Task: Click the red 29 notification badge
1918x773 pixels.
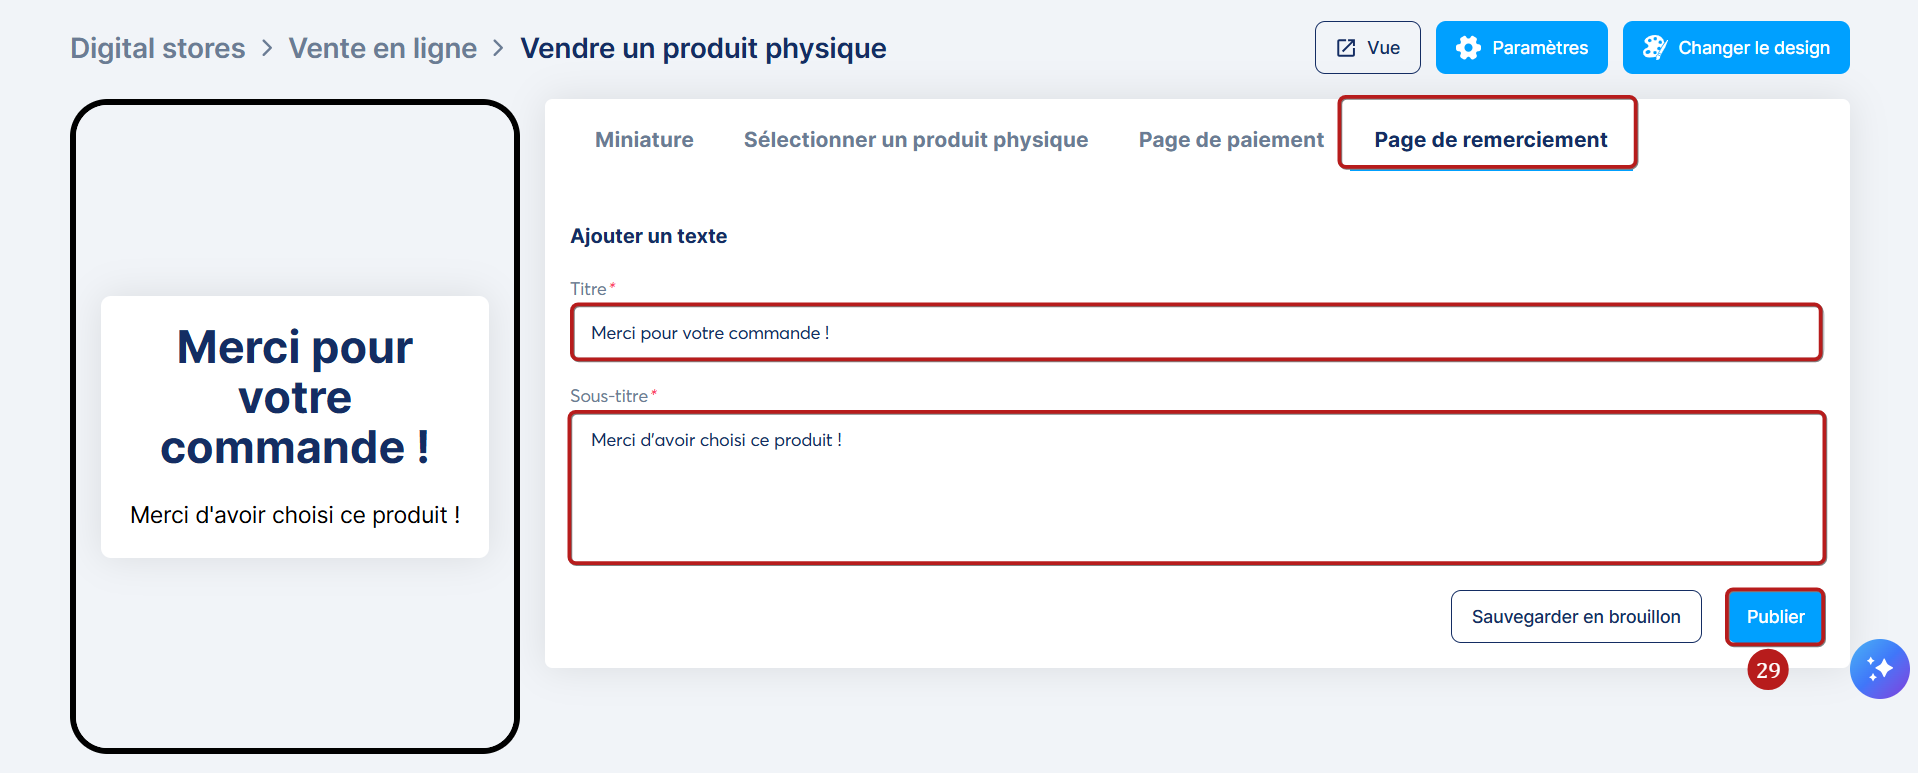Action: tap(1767, 670)
